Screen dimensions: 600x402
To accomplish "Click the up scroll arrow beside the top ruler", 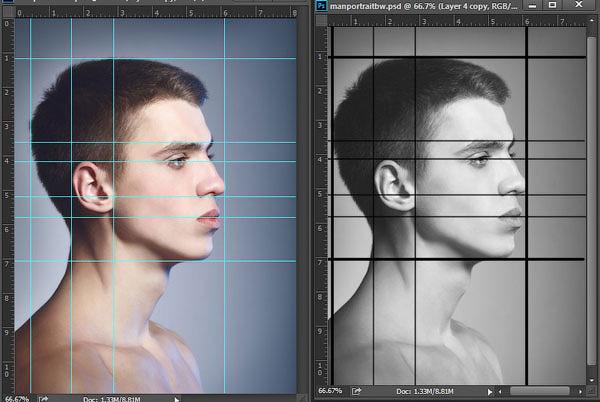I will [x=592, y=21].
